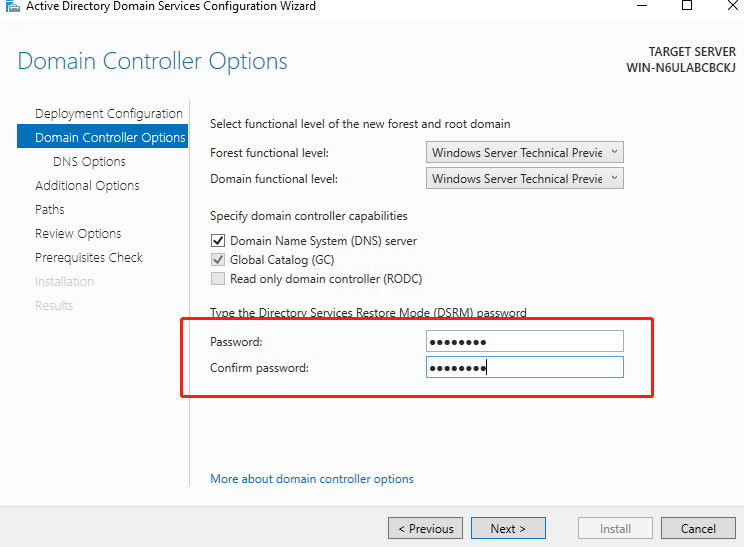Click 'Specify domain controller capabilities' text

point(308,216)
